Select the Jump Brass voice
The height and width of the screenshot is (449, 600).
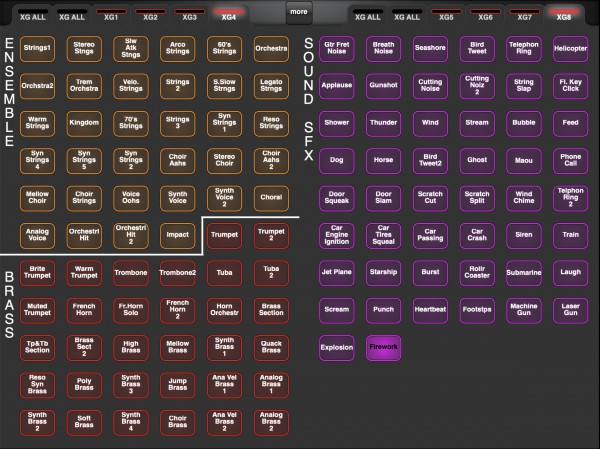tap(178, 385)
